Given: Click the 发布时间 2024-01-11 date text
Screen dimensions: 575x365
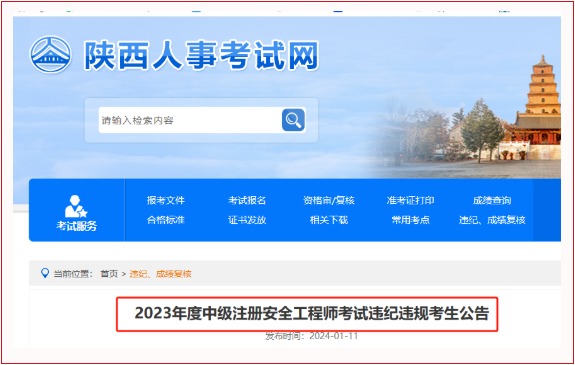Looking at the screenshot, I should [x=311, y=336].
